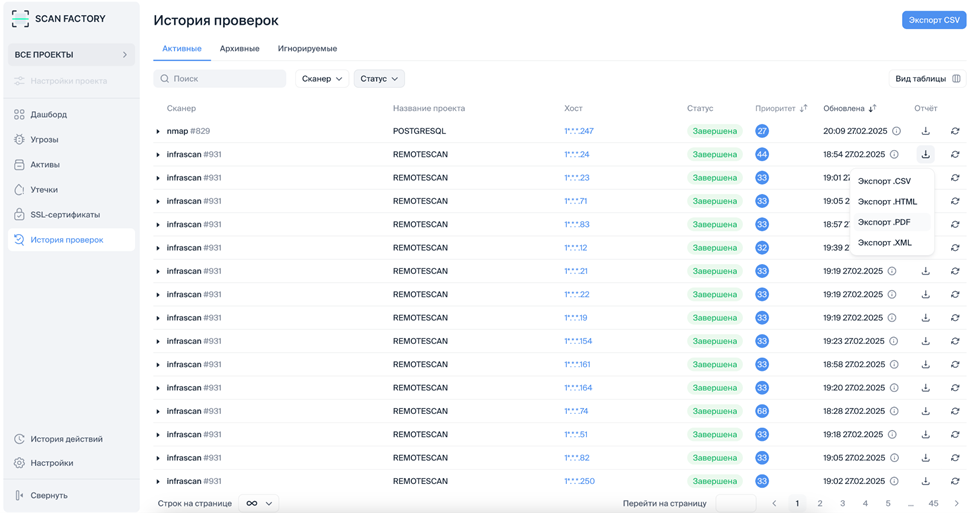Image resolution: width=974 pixels, height=513 pixels.
Task: Sort by Обновлена column arrows
Action: [x=872, y=108]
